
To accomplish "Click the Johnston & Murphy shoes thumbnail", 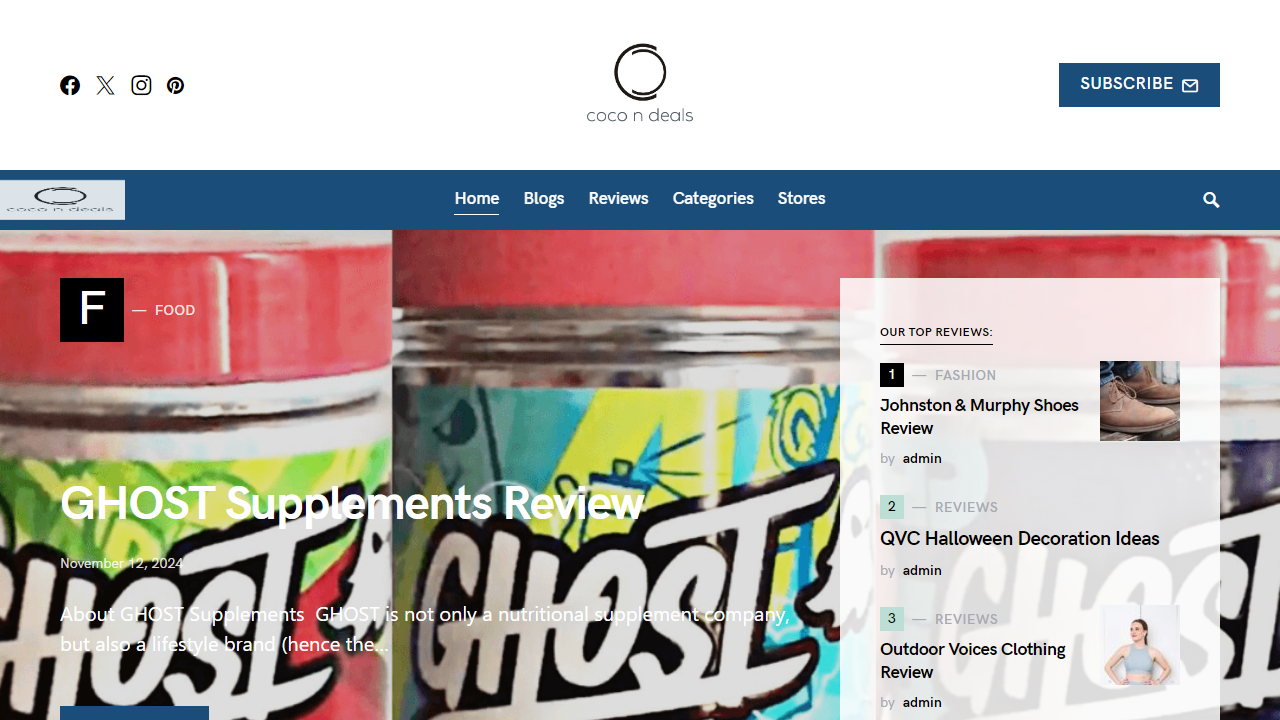I will click(1140, 401).
